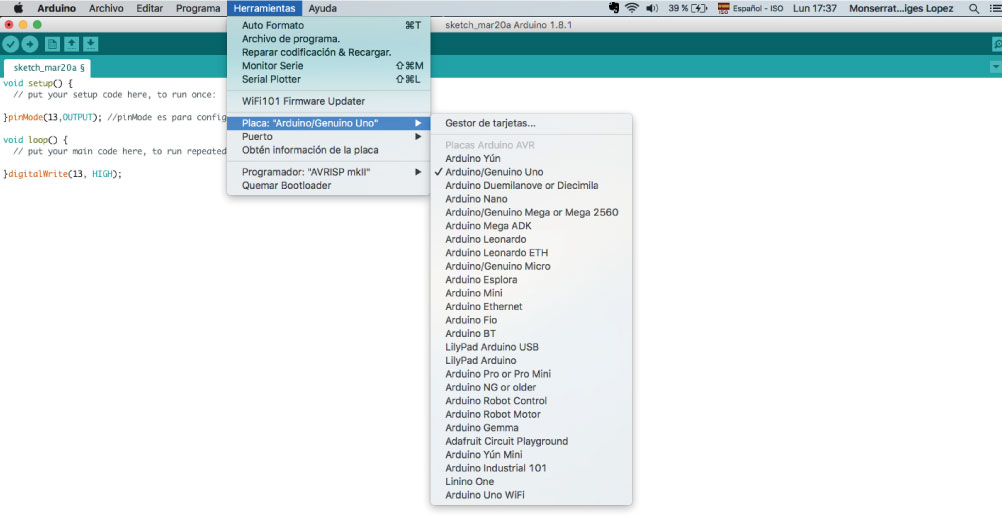Choose Archivo de programa
The image size is (1002, 525).
(x=328, y=39)
